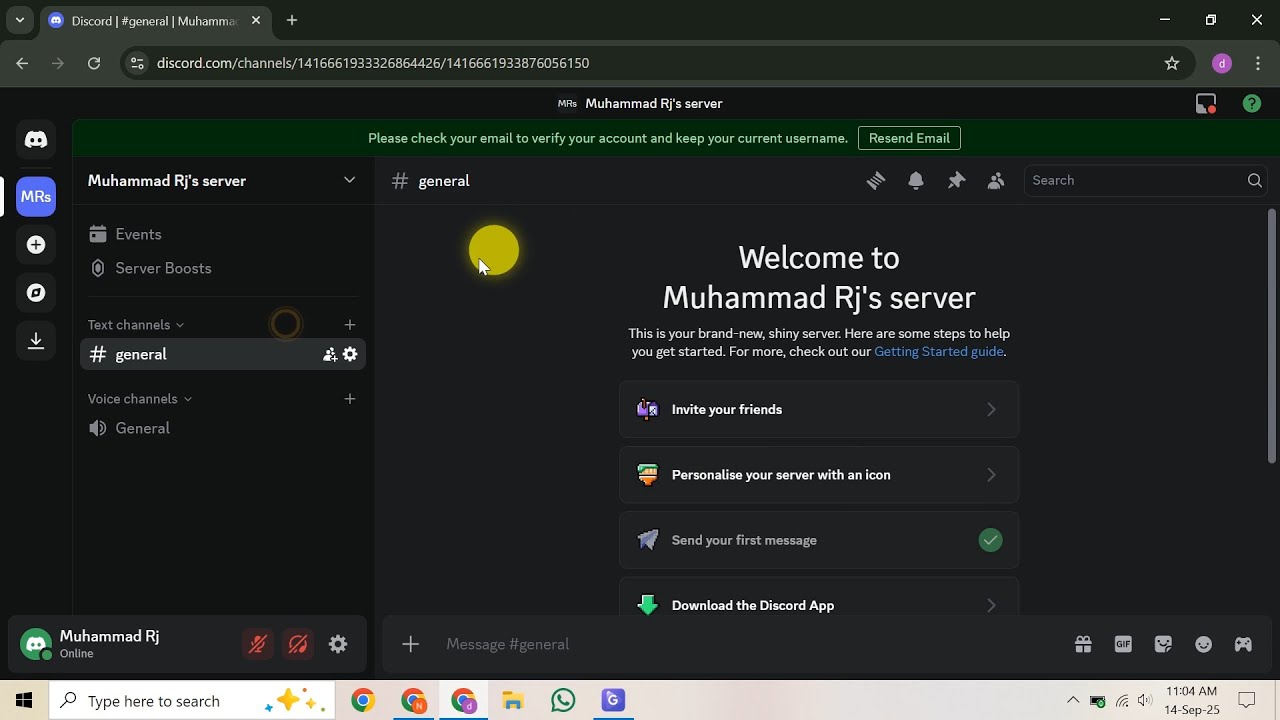The image size is (1280, 720).
Task: Click Windows taskbar search box
Action: point(190,701)
